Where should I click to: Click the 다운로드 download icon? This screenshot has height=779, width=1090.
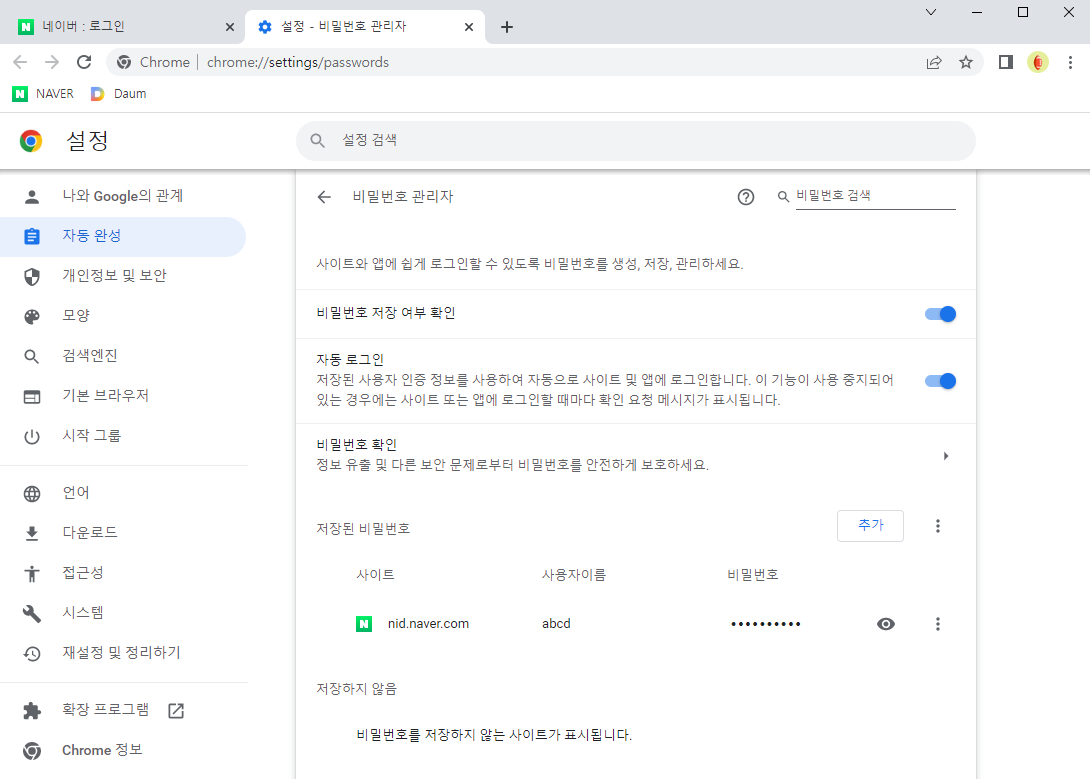pyautogui.click(x=32, y=533)
